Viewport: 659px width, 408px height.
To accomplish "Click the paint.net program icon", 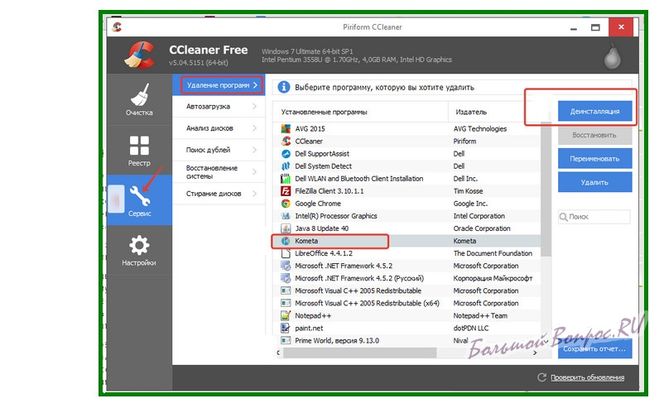I will pos(286,328).
